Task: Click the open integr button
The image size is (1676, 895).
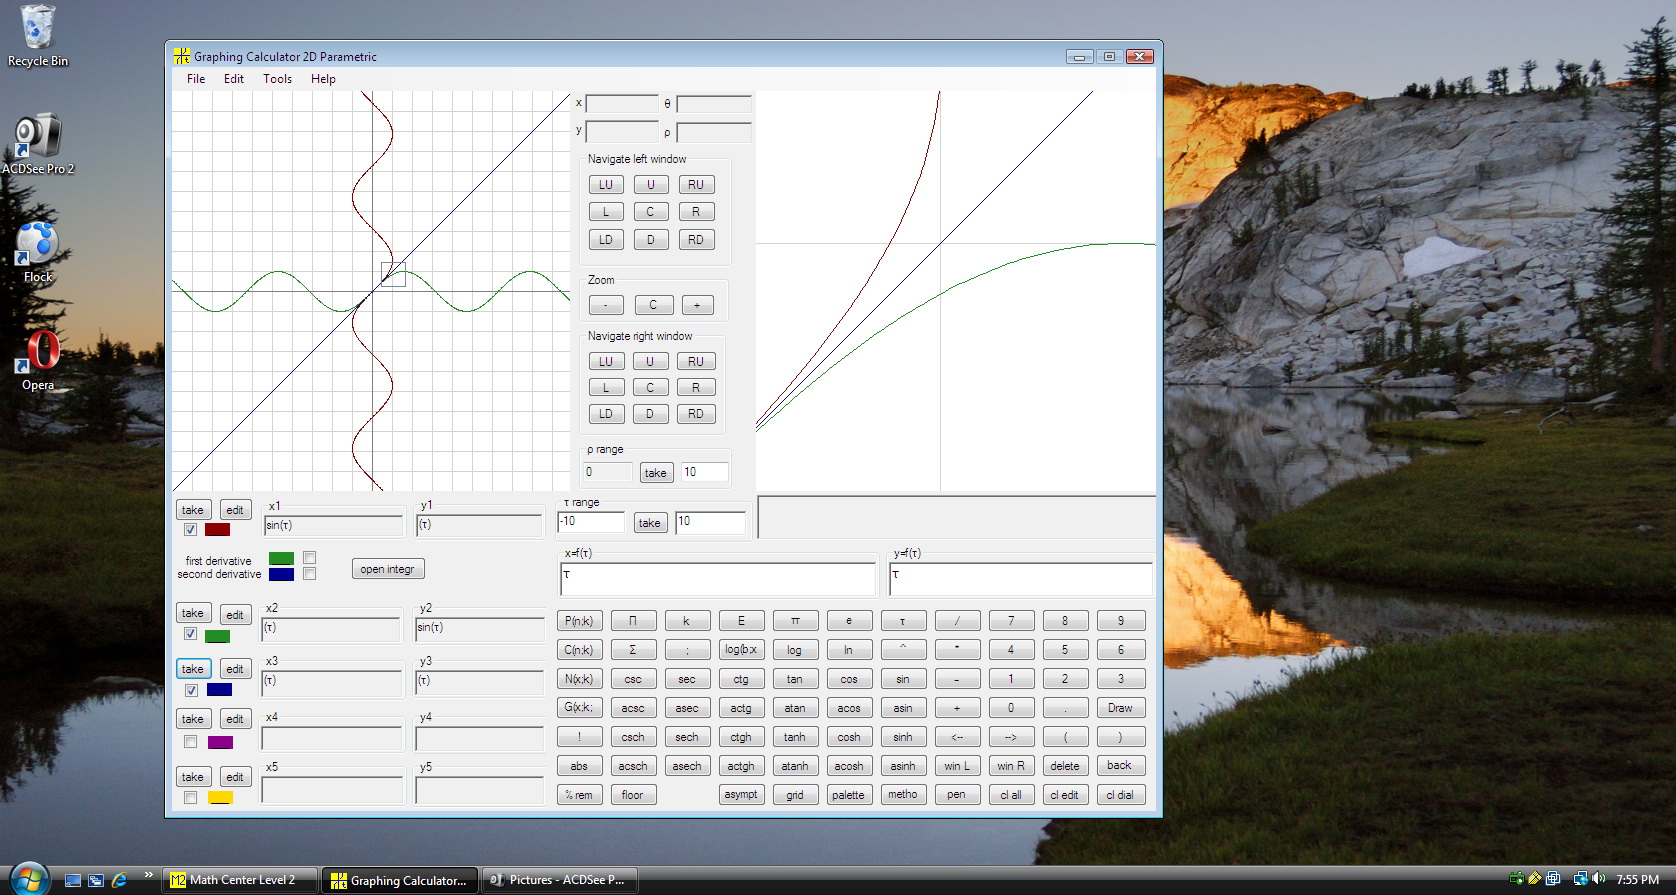Action: pos(387,569)
